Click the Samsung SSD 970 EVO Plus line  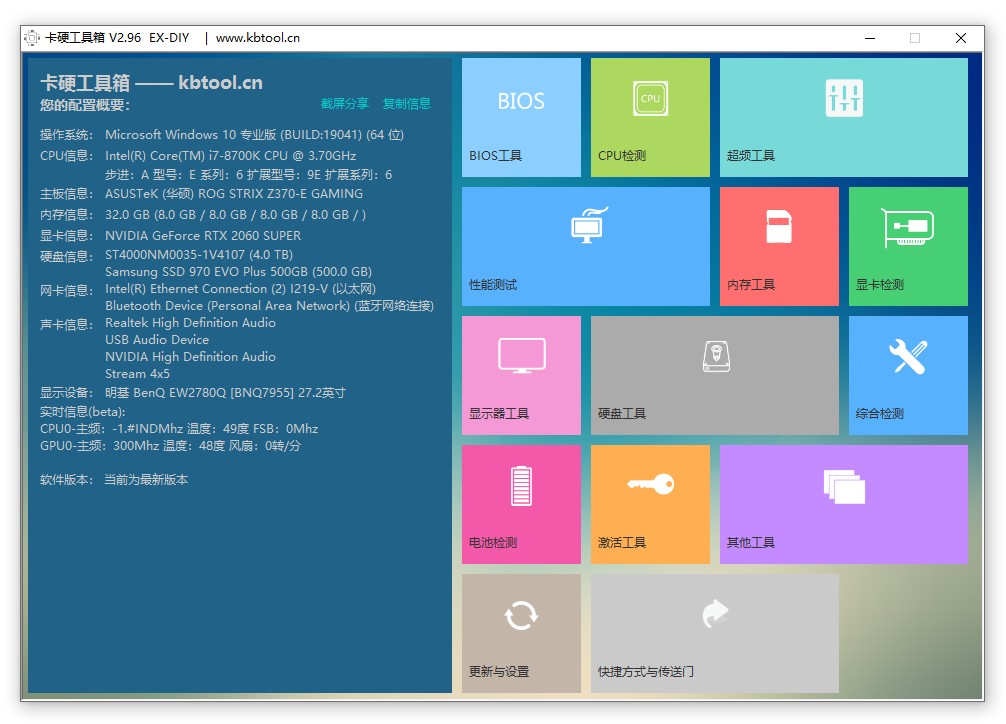[238, 272]
